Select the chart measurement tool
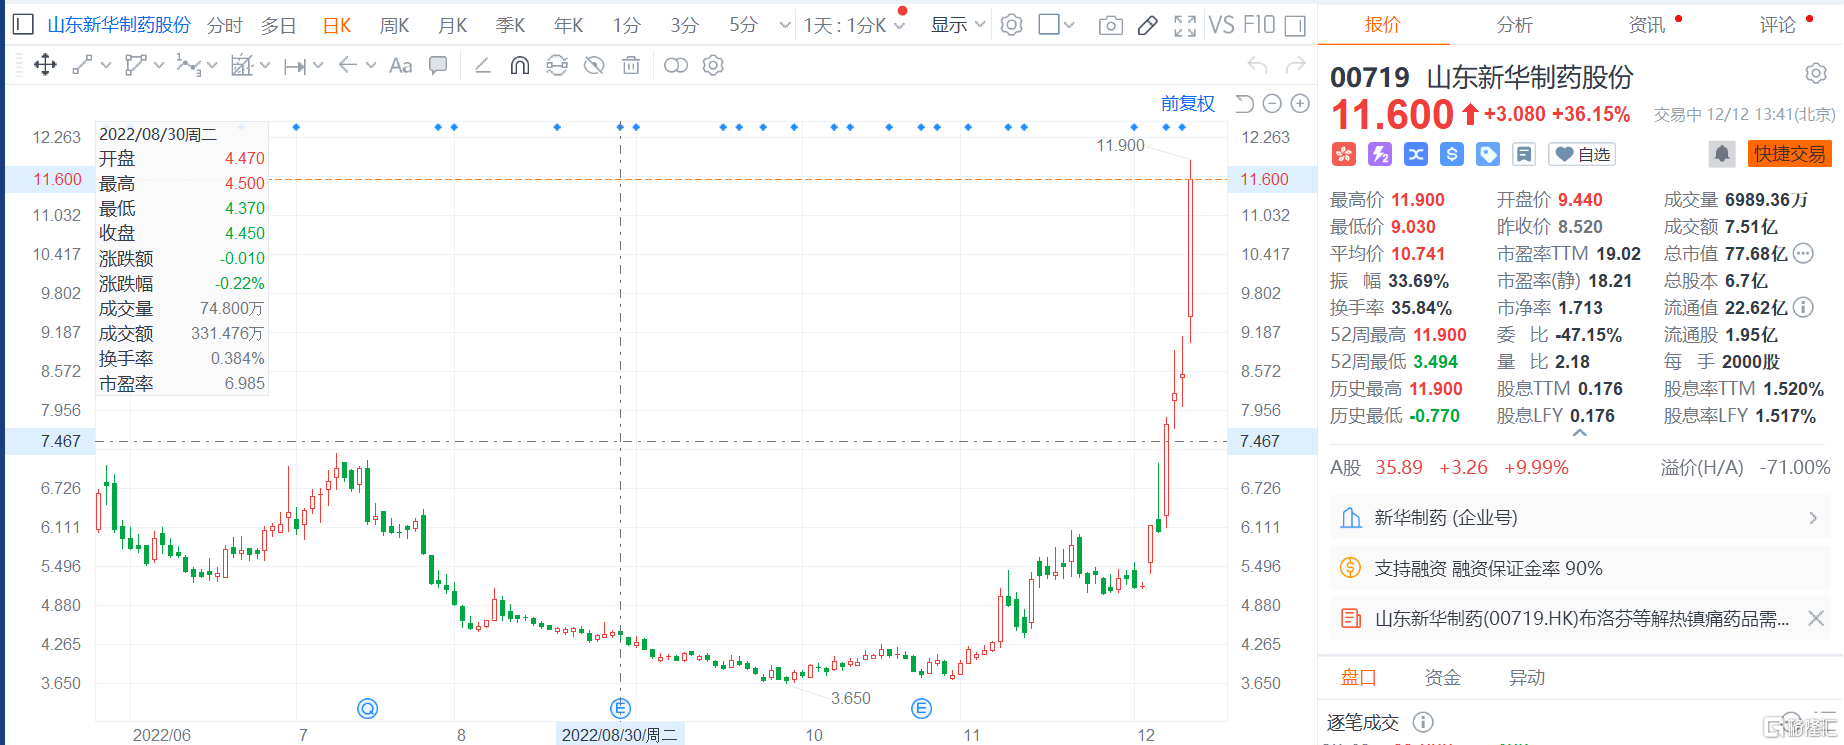The image size is (1844, 745). (x=241, y=65)
